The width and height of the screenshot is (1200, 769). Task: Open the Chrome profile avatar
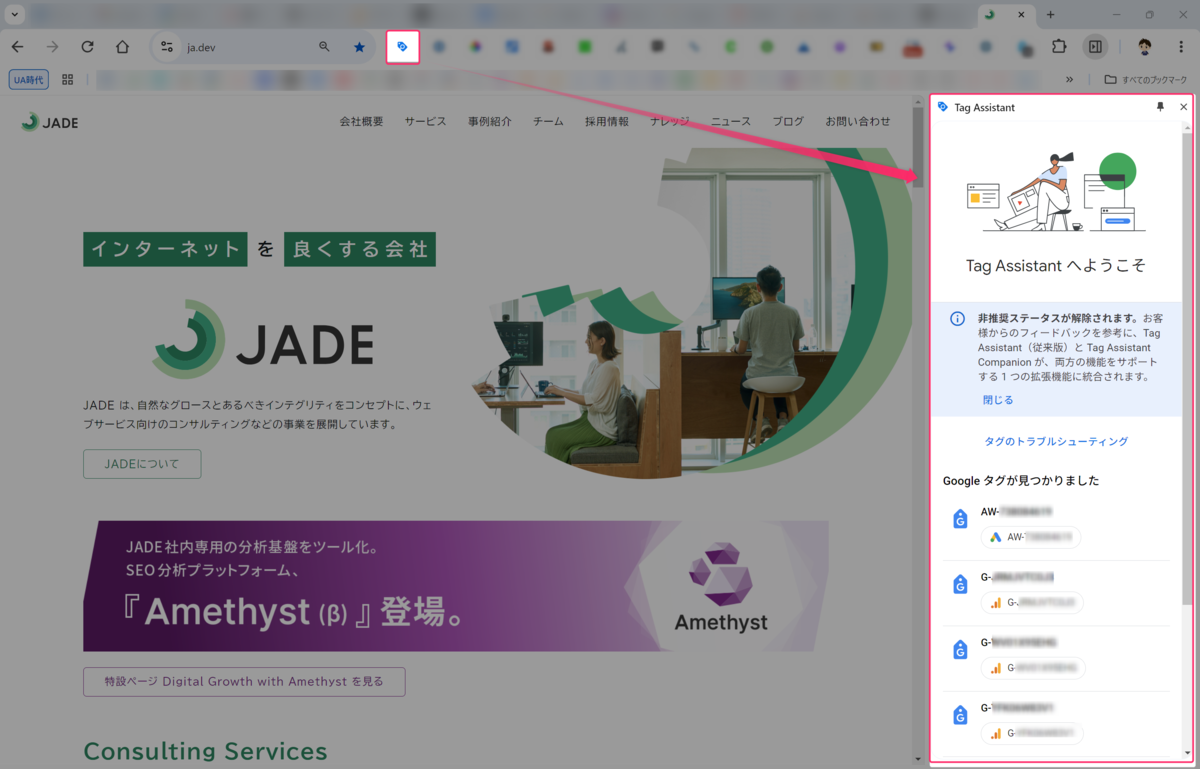click(x=1145, y=47)
